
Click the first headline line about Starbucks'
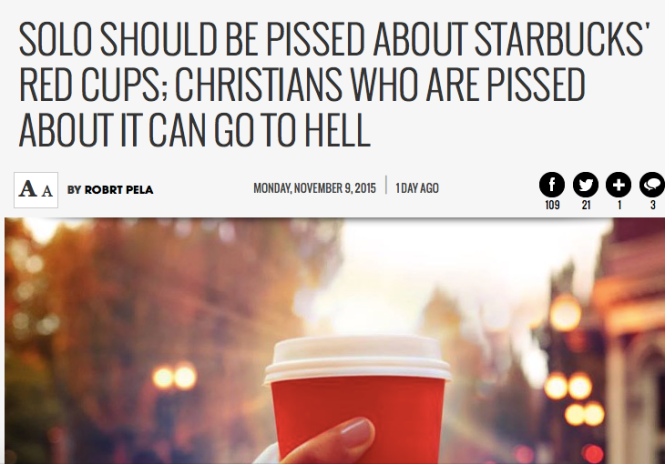(334, 39)
